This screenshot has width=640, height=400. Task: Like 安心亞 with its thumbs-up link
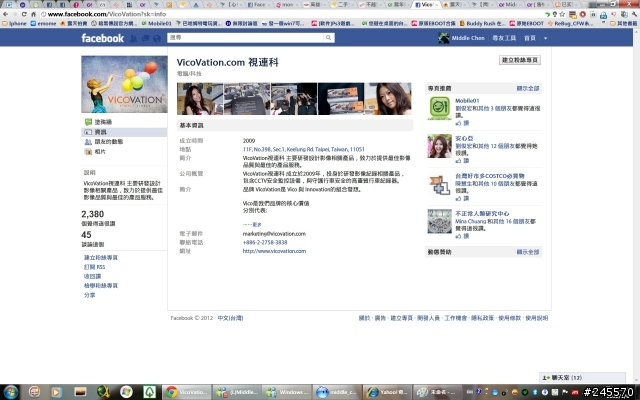point(462,160)
